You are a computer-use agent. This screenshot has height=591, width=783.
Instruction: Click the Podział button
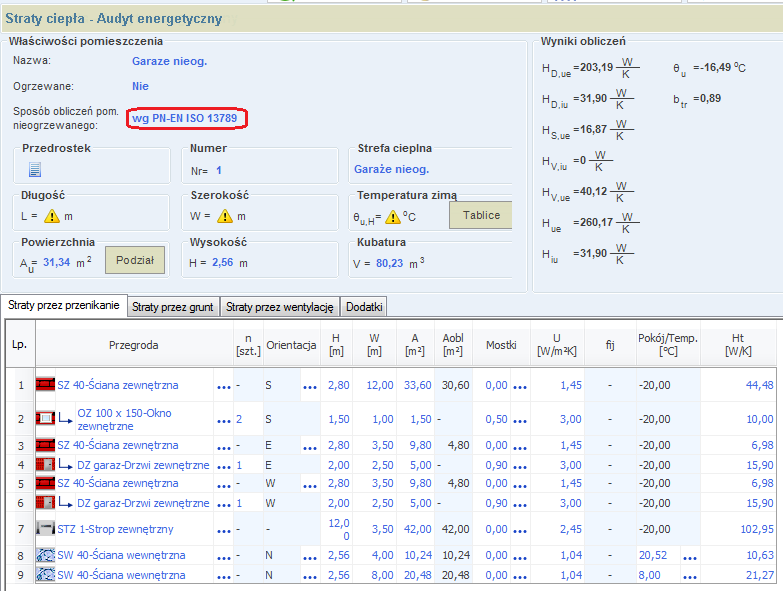(x=135, y=260)
